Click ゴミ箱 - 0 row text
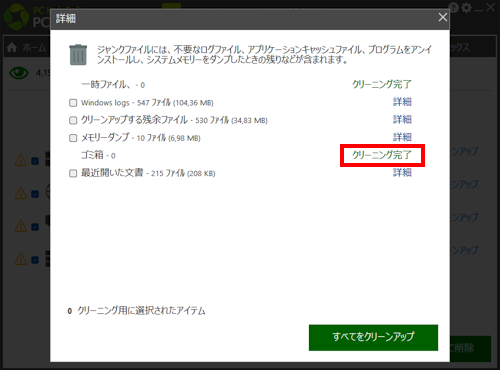This screenshot has height=370, width=500. [x=98, y=155]
